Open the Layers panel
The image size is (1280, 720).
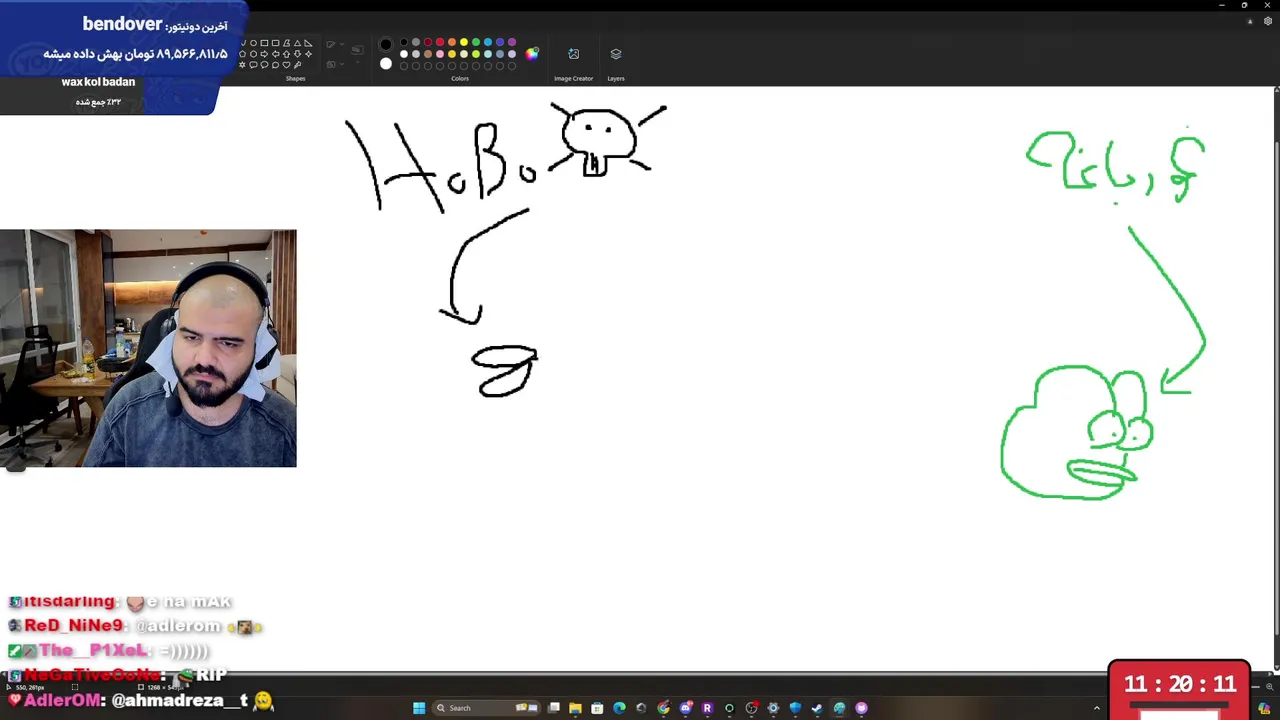coord(616,54)
